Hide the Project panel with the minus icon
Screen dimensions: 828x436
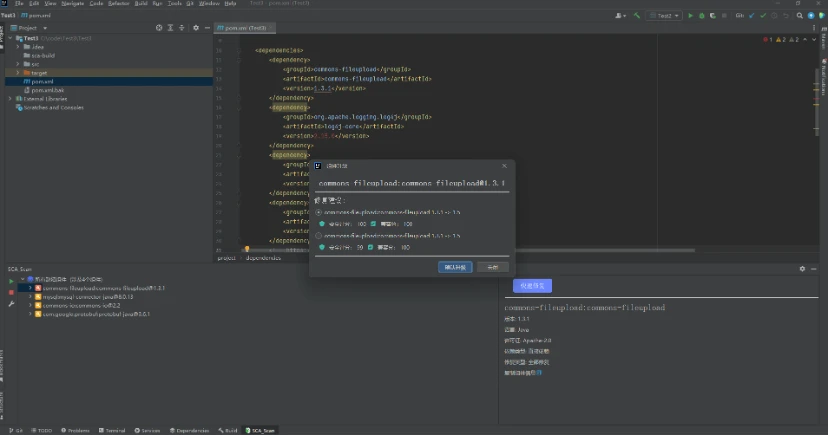pos(207,28)
